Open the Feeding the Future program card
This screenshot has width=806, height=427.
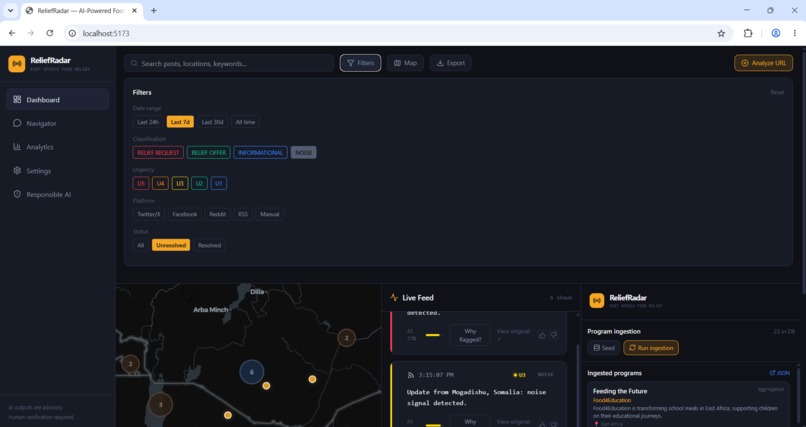coord(689,404)
